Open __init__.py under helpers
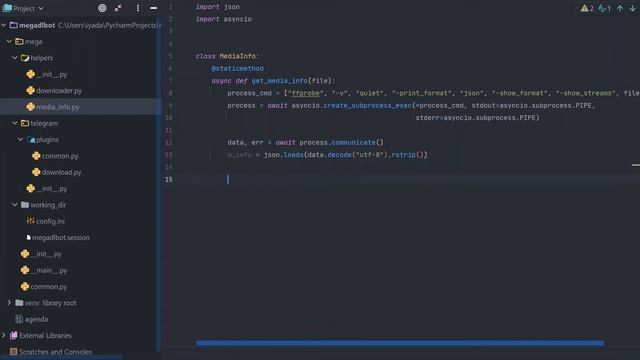 point(47,74)
